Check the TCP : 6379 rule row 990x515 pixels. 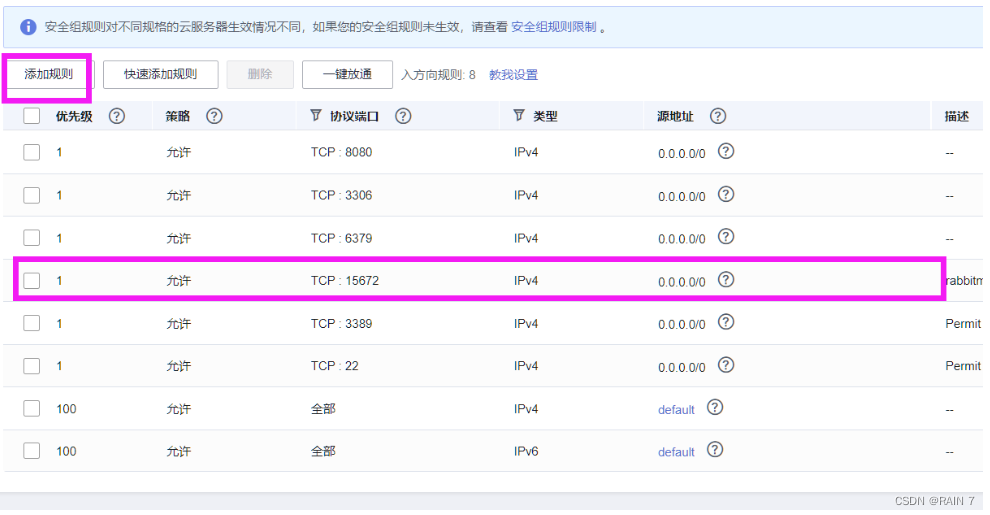pos(32,238)
